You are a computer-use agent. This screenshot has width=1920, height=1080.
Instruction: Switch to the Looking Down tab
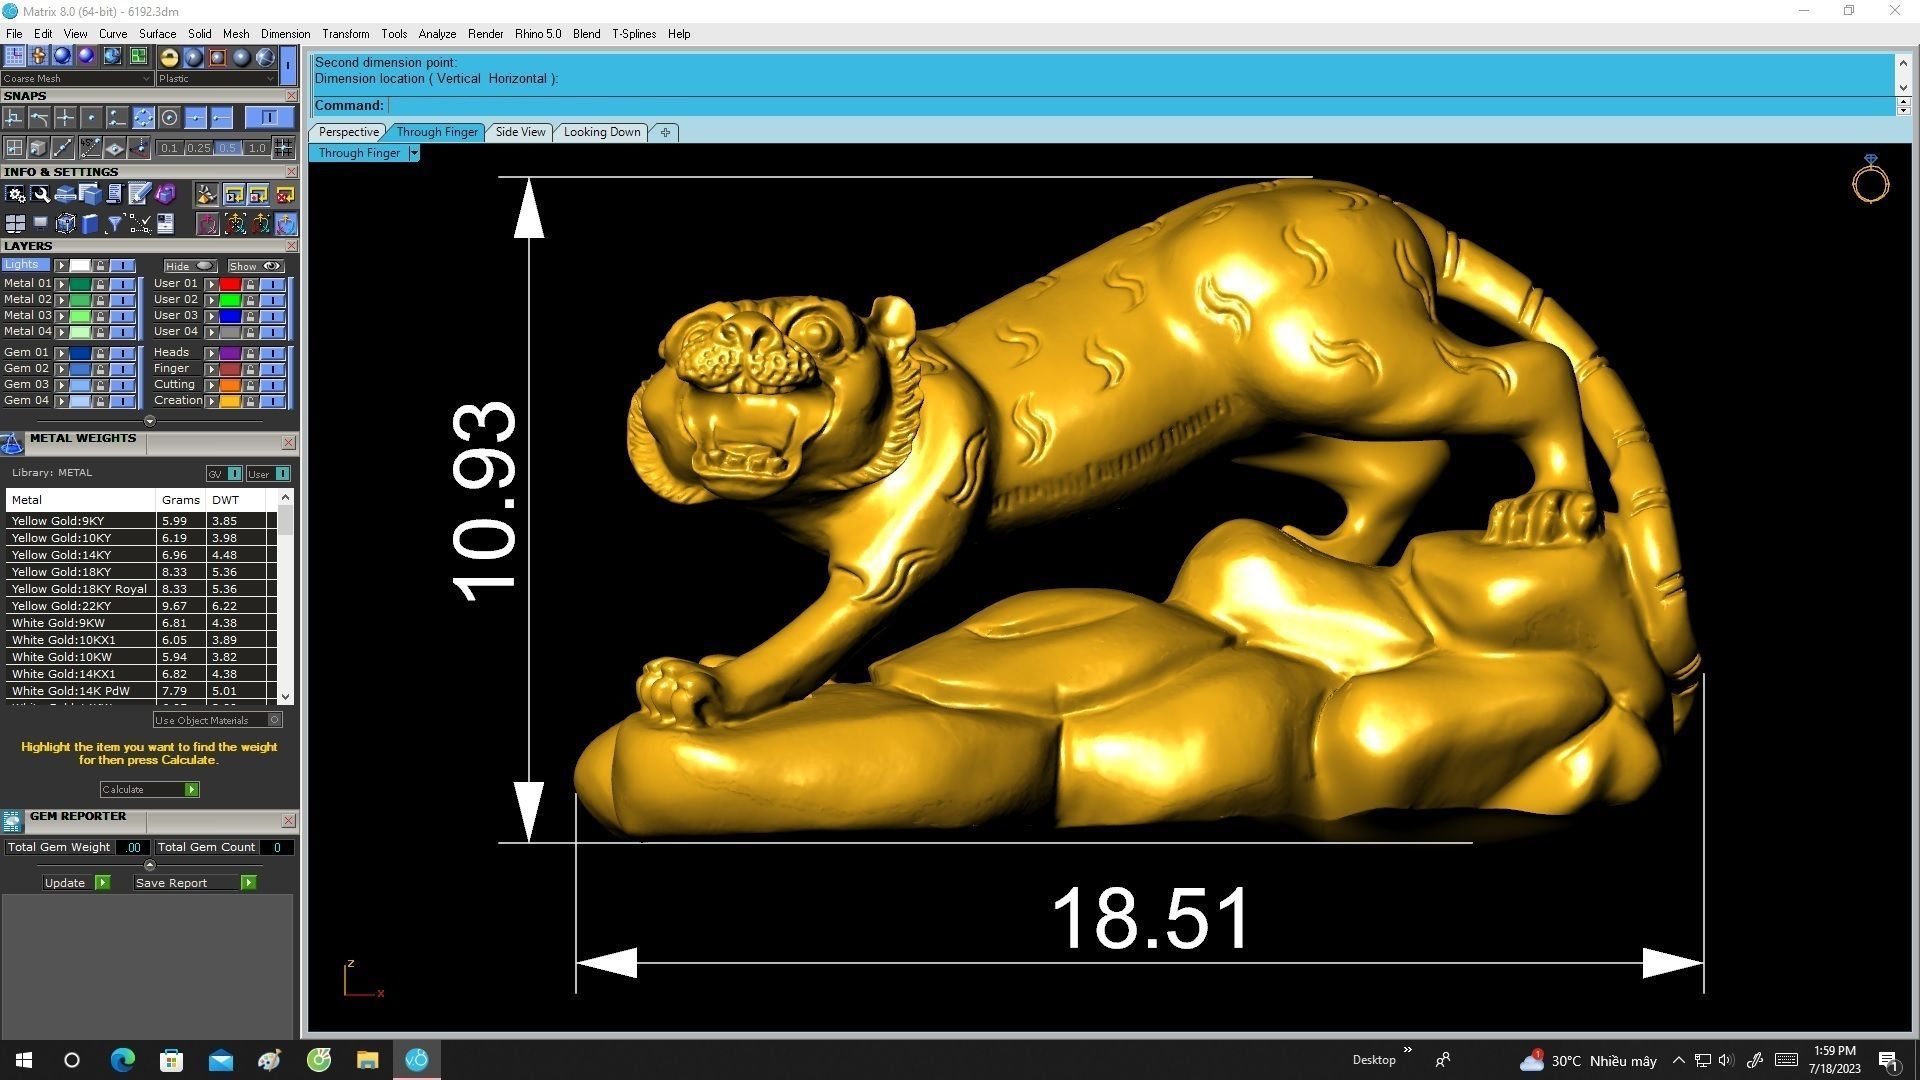coord(602,132)
